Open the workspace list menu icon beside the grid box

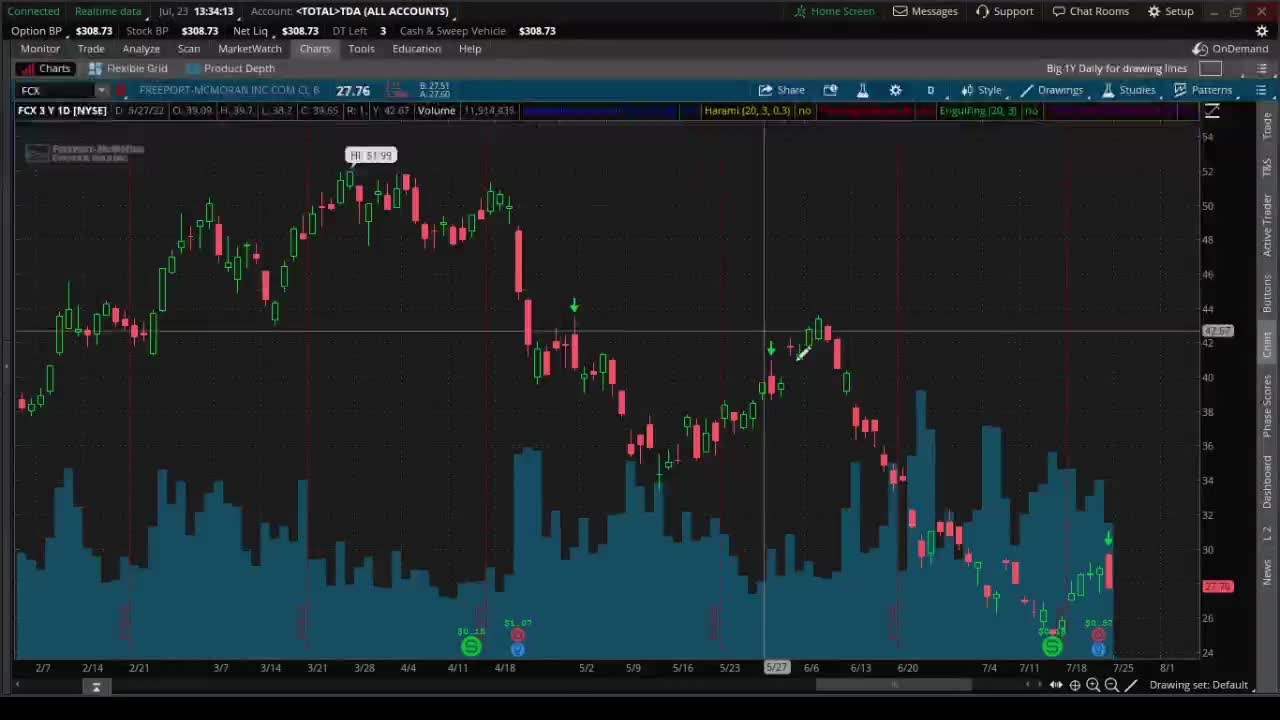pos(1261,68)
